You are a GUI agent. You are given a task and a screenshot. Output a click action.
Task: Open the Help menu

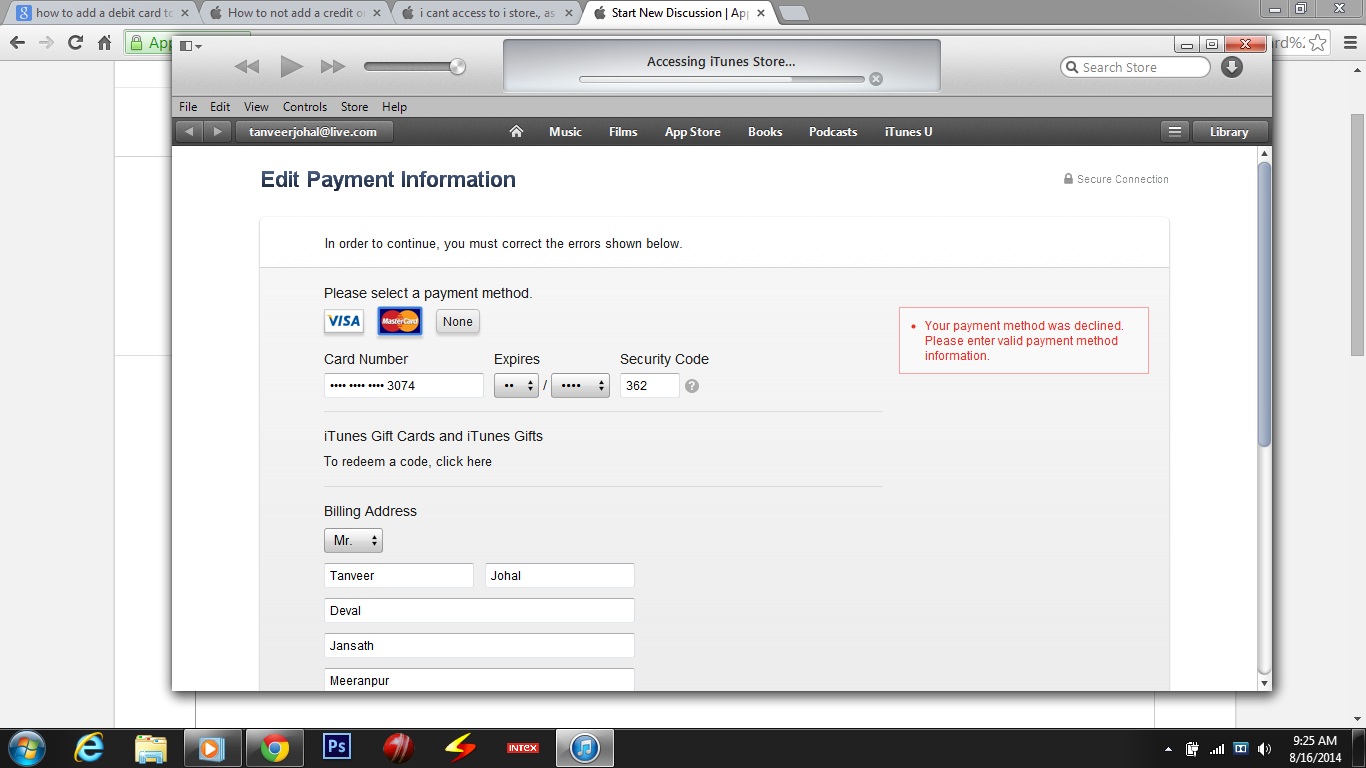pos(394,107)
